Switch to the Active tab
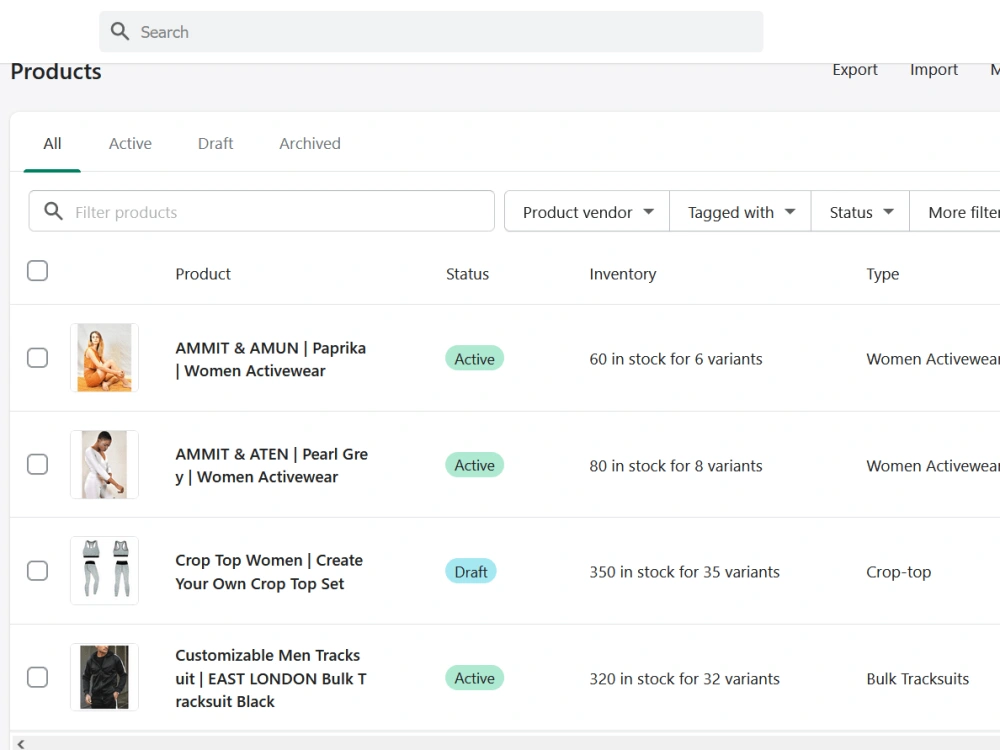1000x750 pixels. pyautogui.click(x=130, y=143)
